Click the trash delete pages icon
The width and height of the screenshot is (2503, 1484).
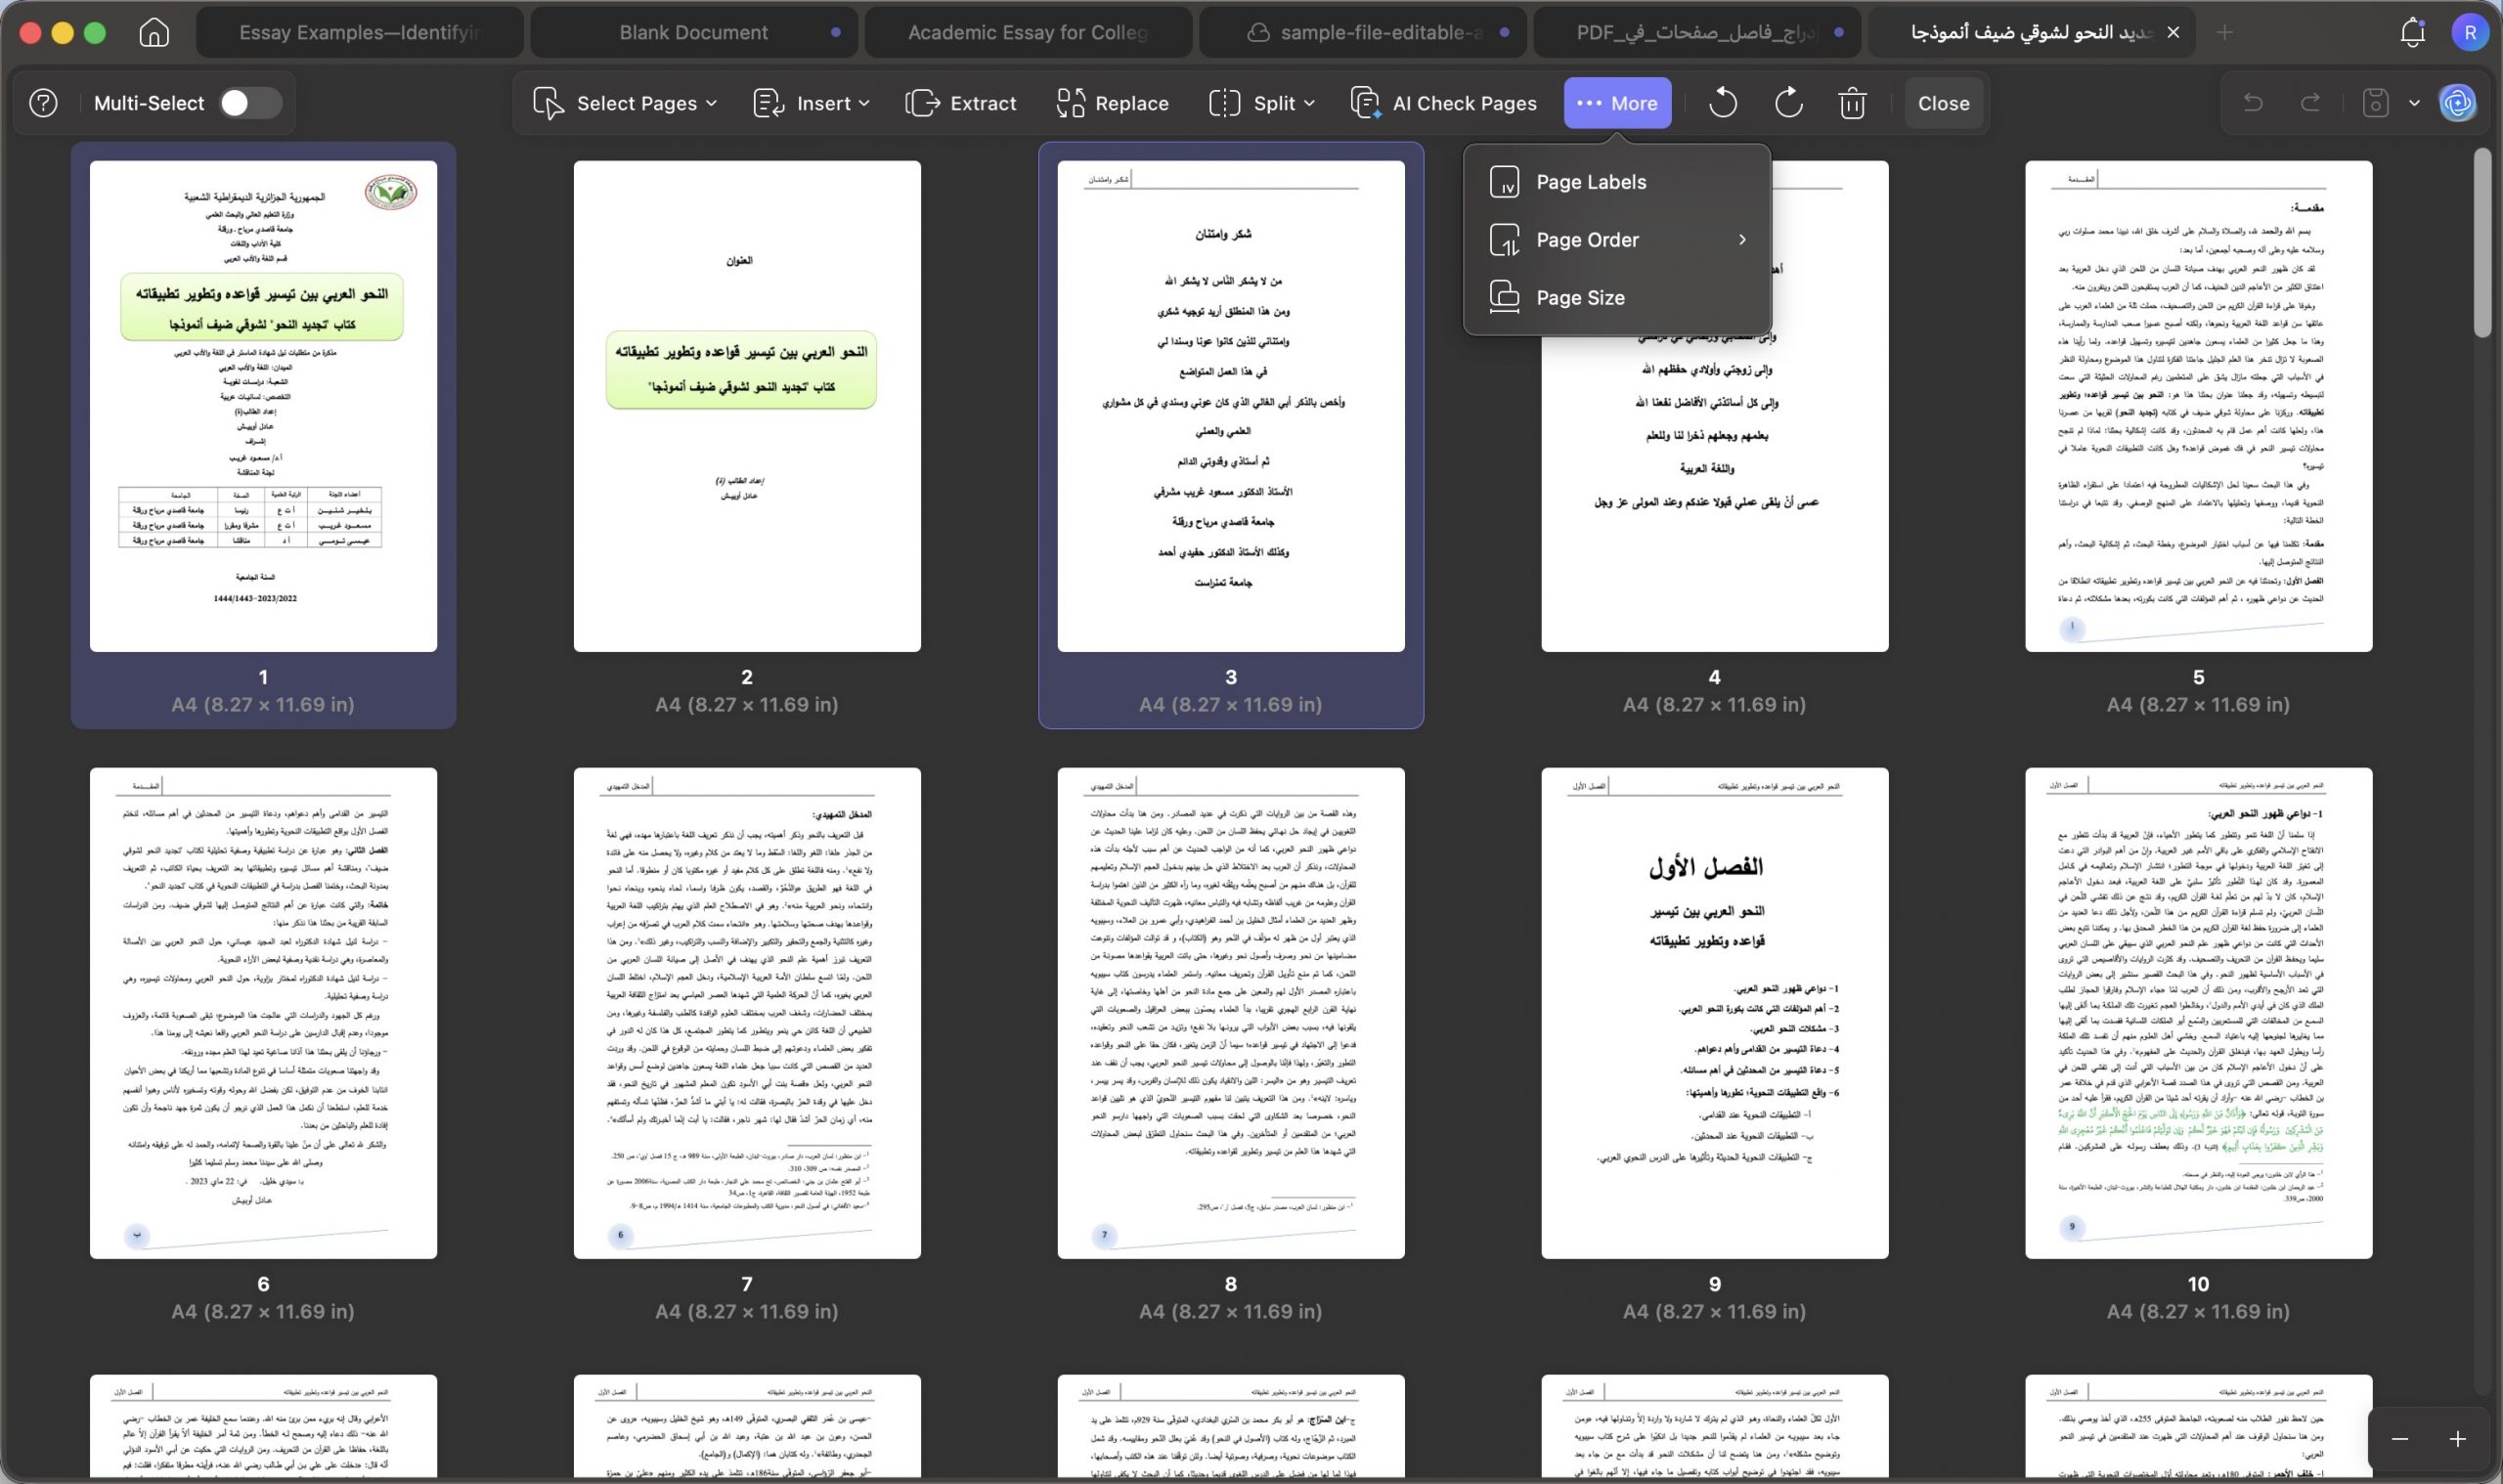tap(1852, 103)
